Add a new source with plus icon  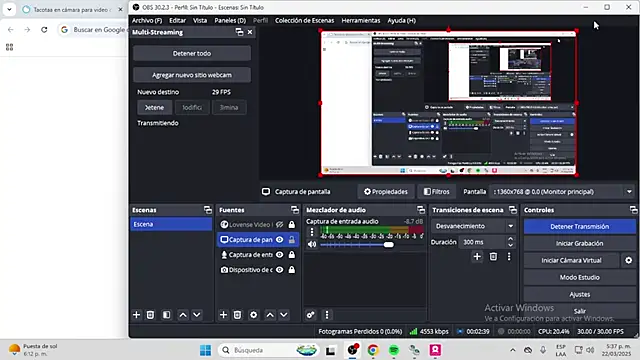coord(223,315)
